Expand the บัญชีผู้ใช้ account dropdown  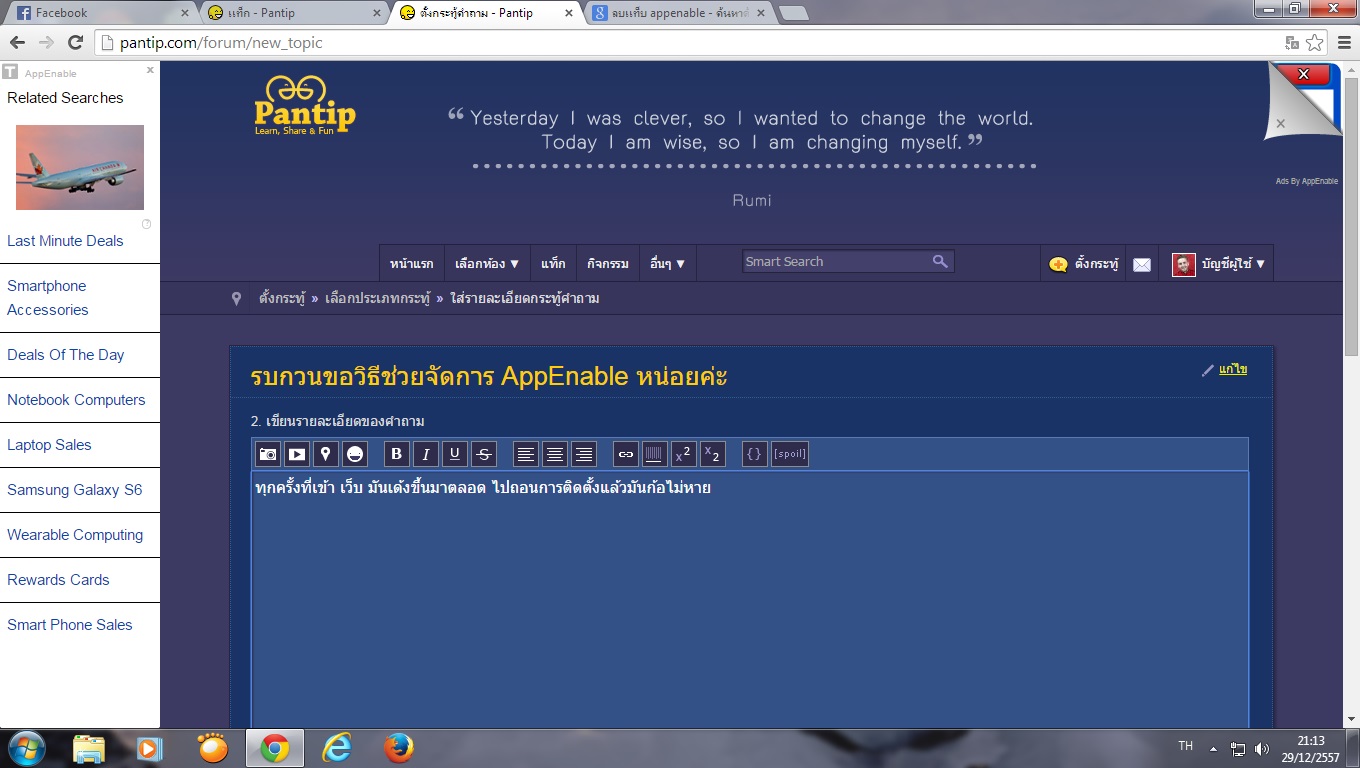point(1218,264)
